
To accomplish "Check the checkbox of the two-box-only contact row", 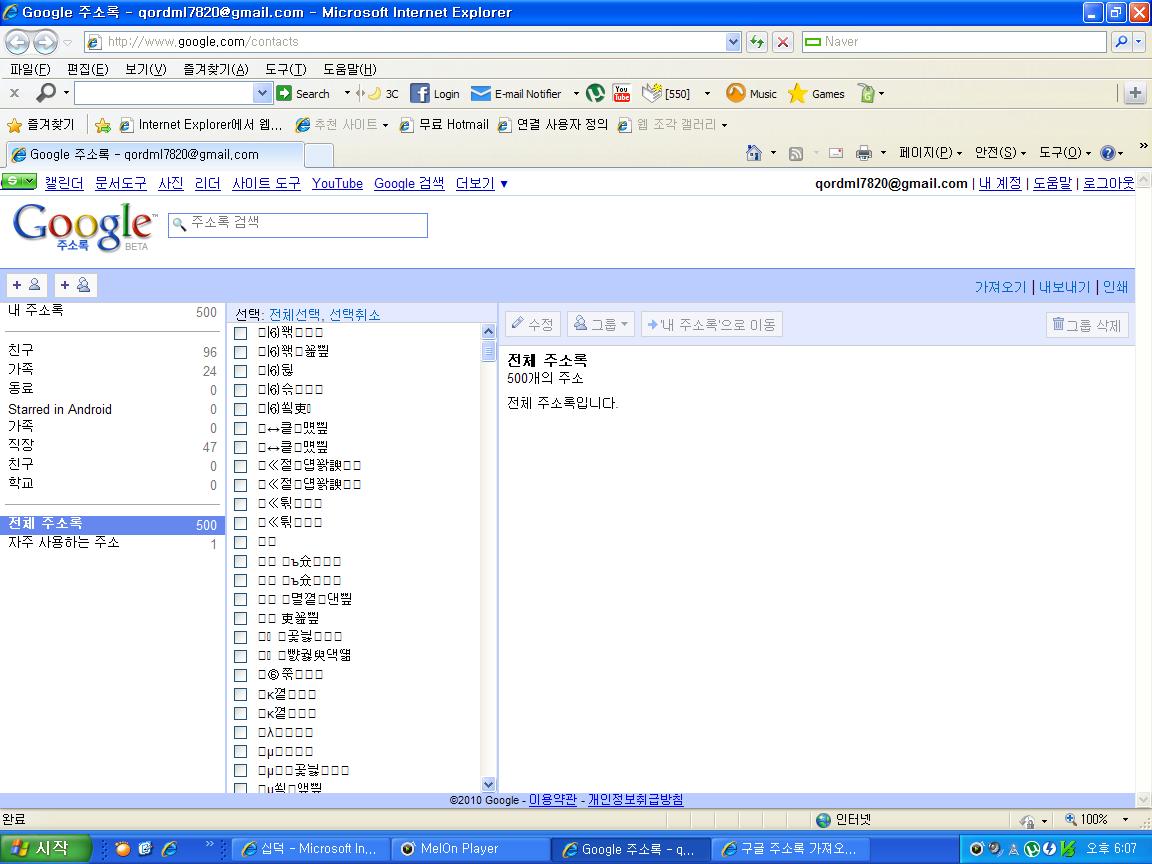I will (x=240, y=542).
